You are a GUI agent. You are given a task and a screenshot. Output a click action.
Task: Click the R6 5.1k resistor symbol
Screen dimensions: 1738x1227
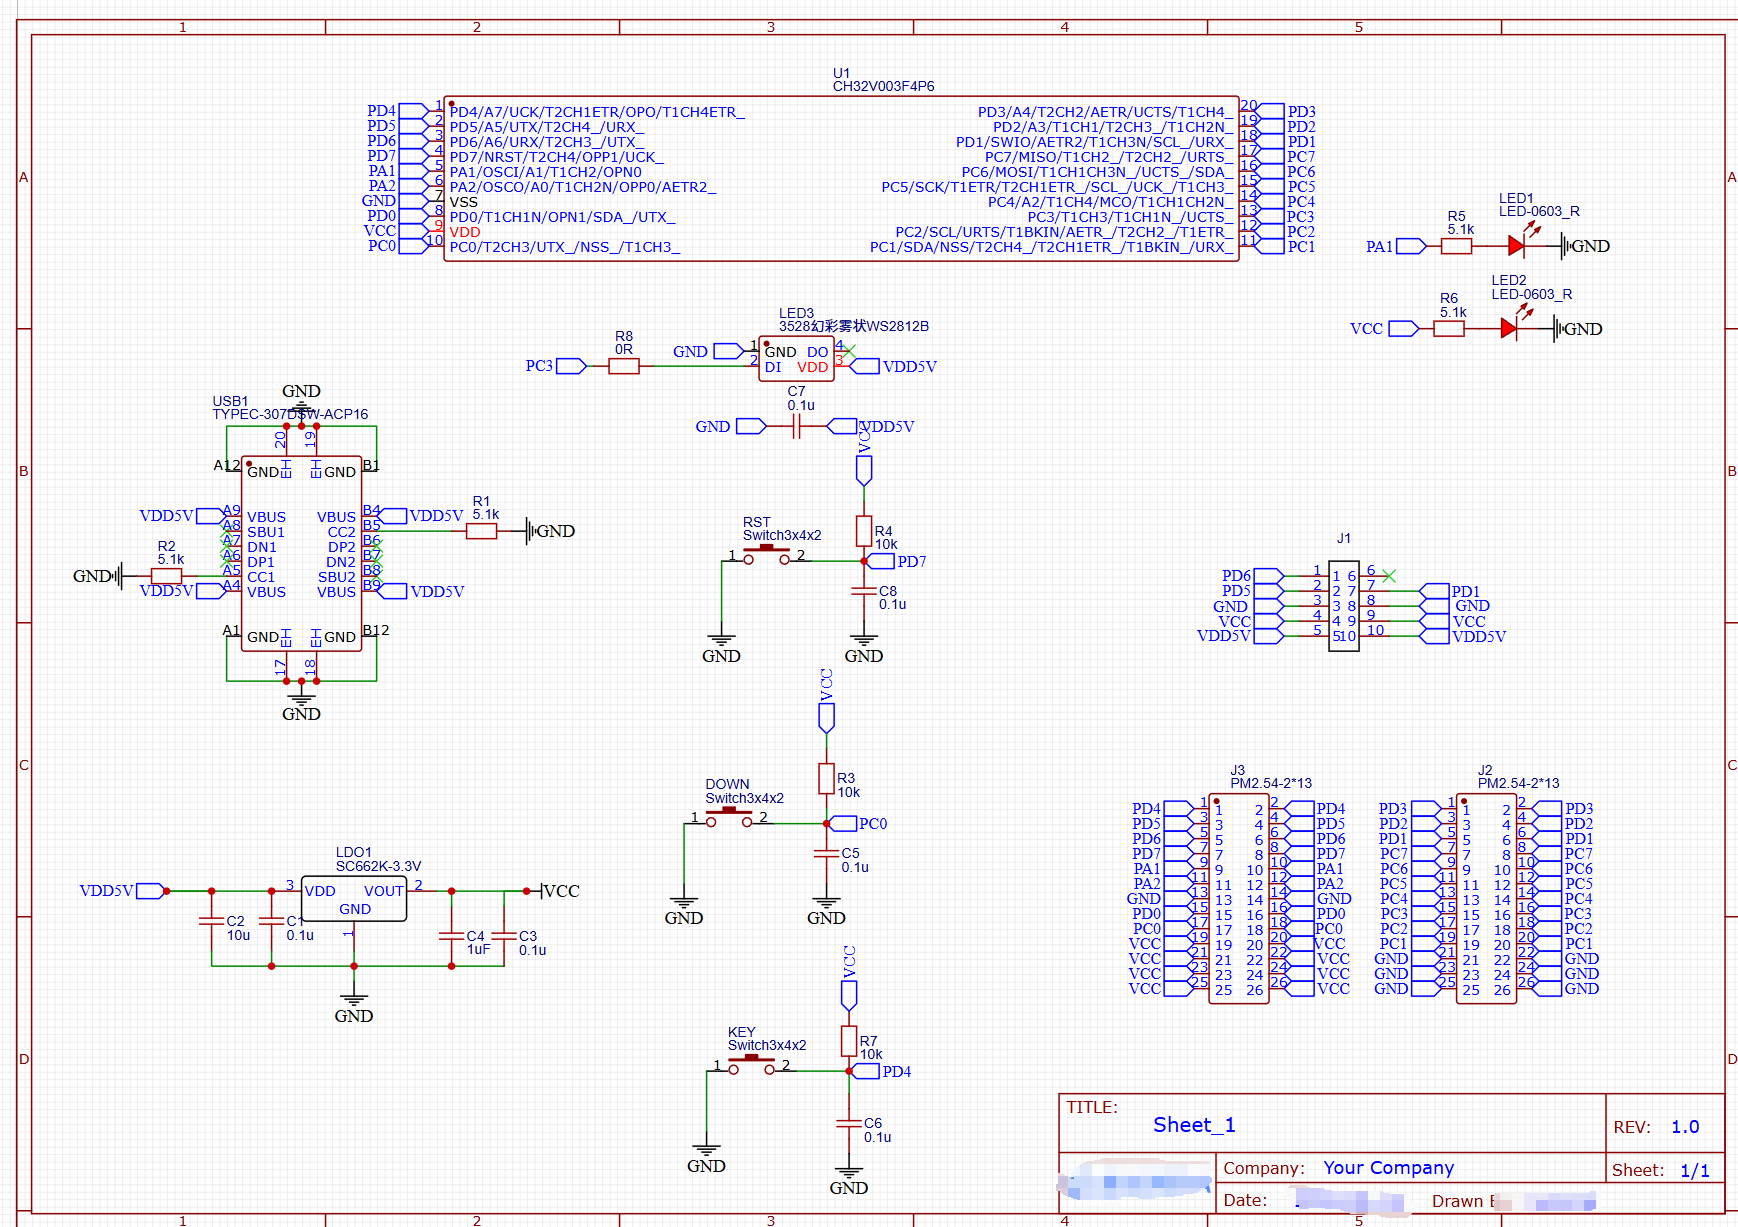coord(1449,328)
